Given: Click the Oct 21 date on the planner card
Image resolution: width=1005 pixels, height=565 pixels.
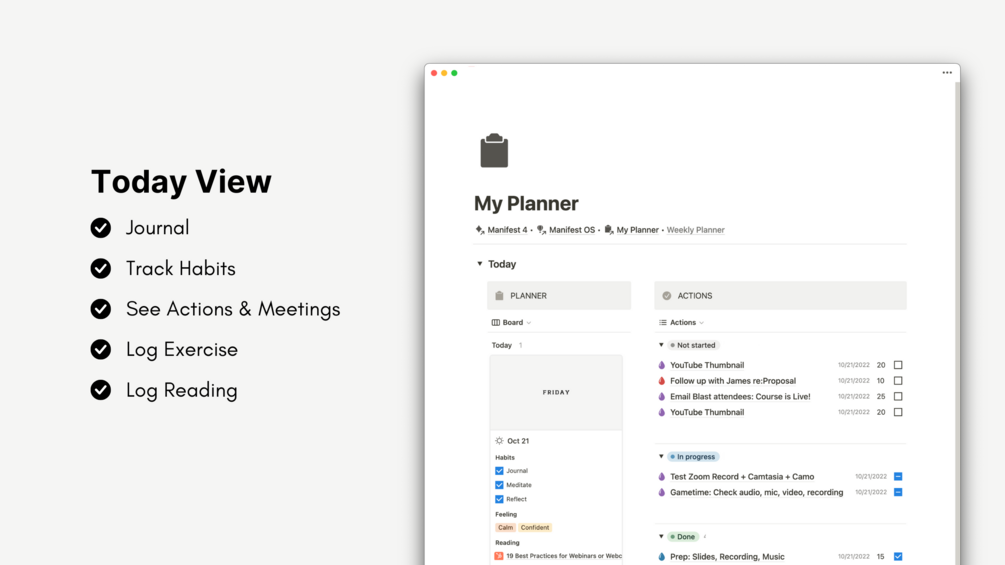Looking at the screenshot, I should (518, 441).
